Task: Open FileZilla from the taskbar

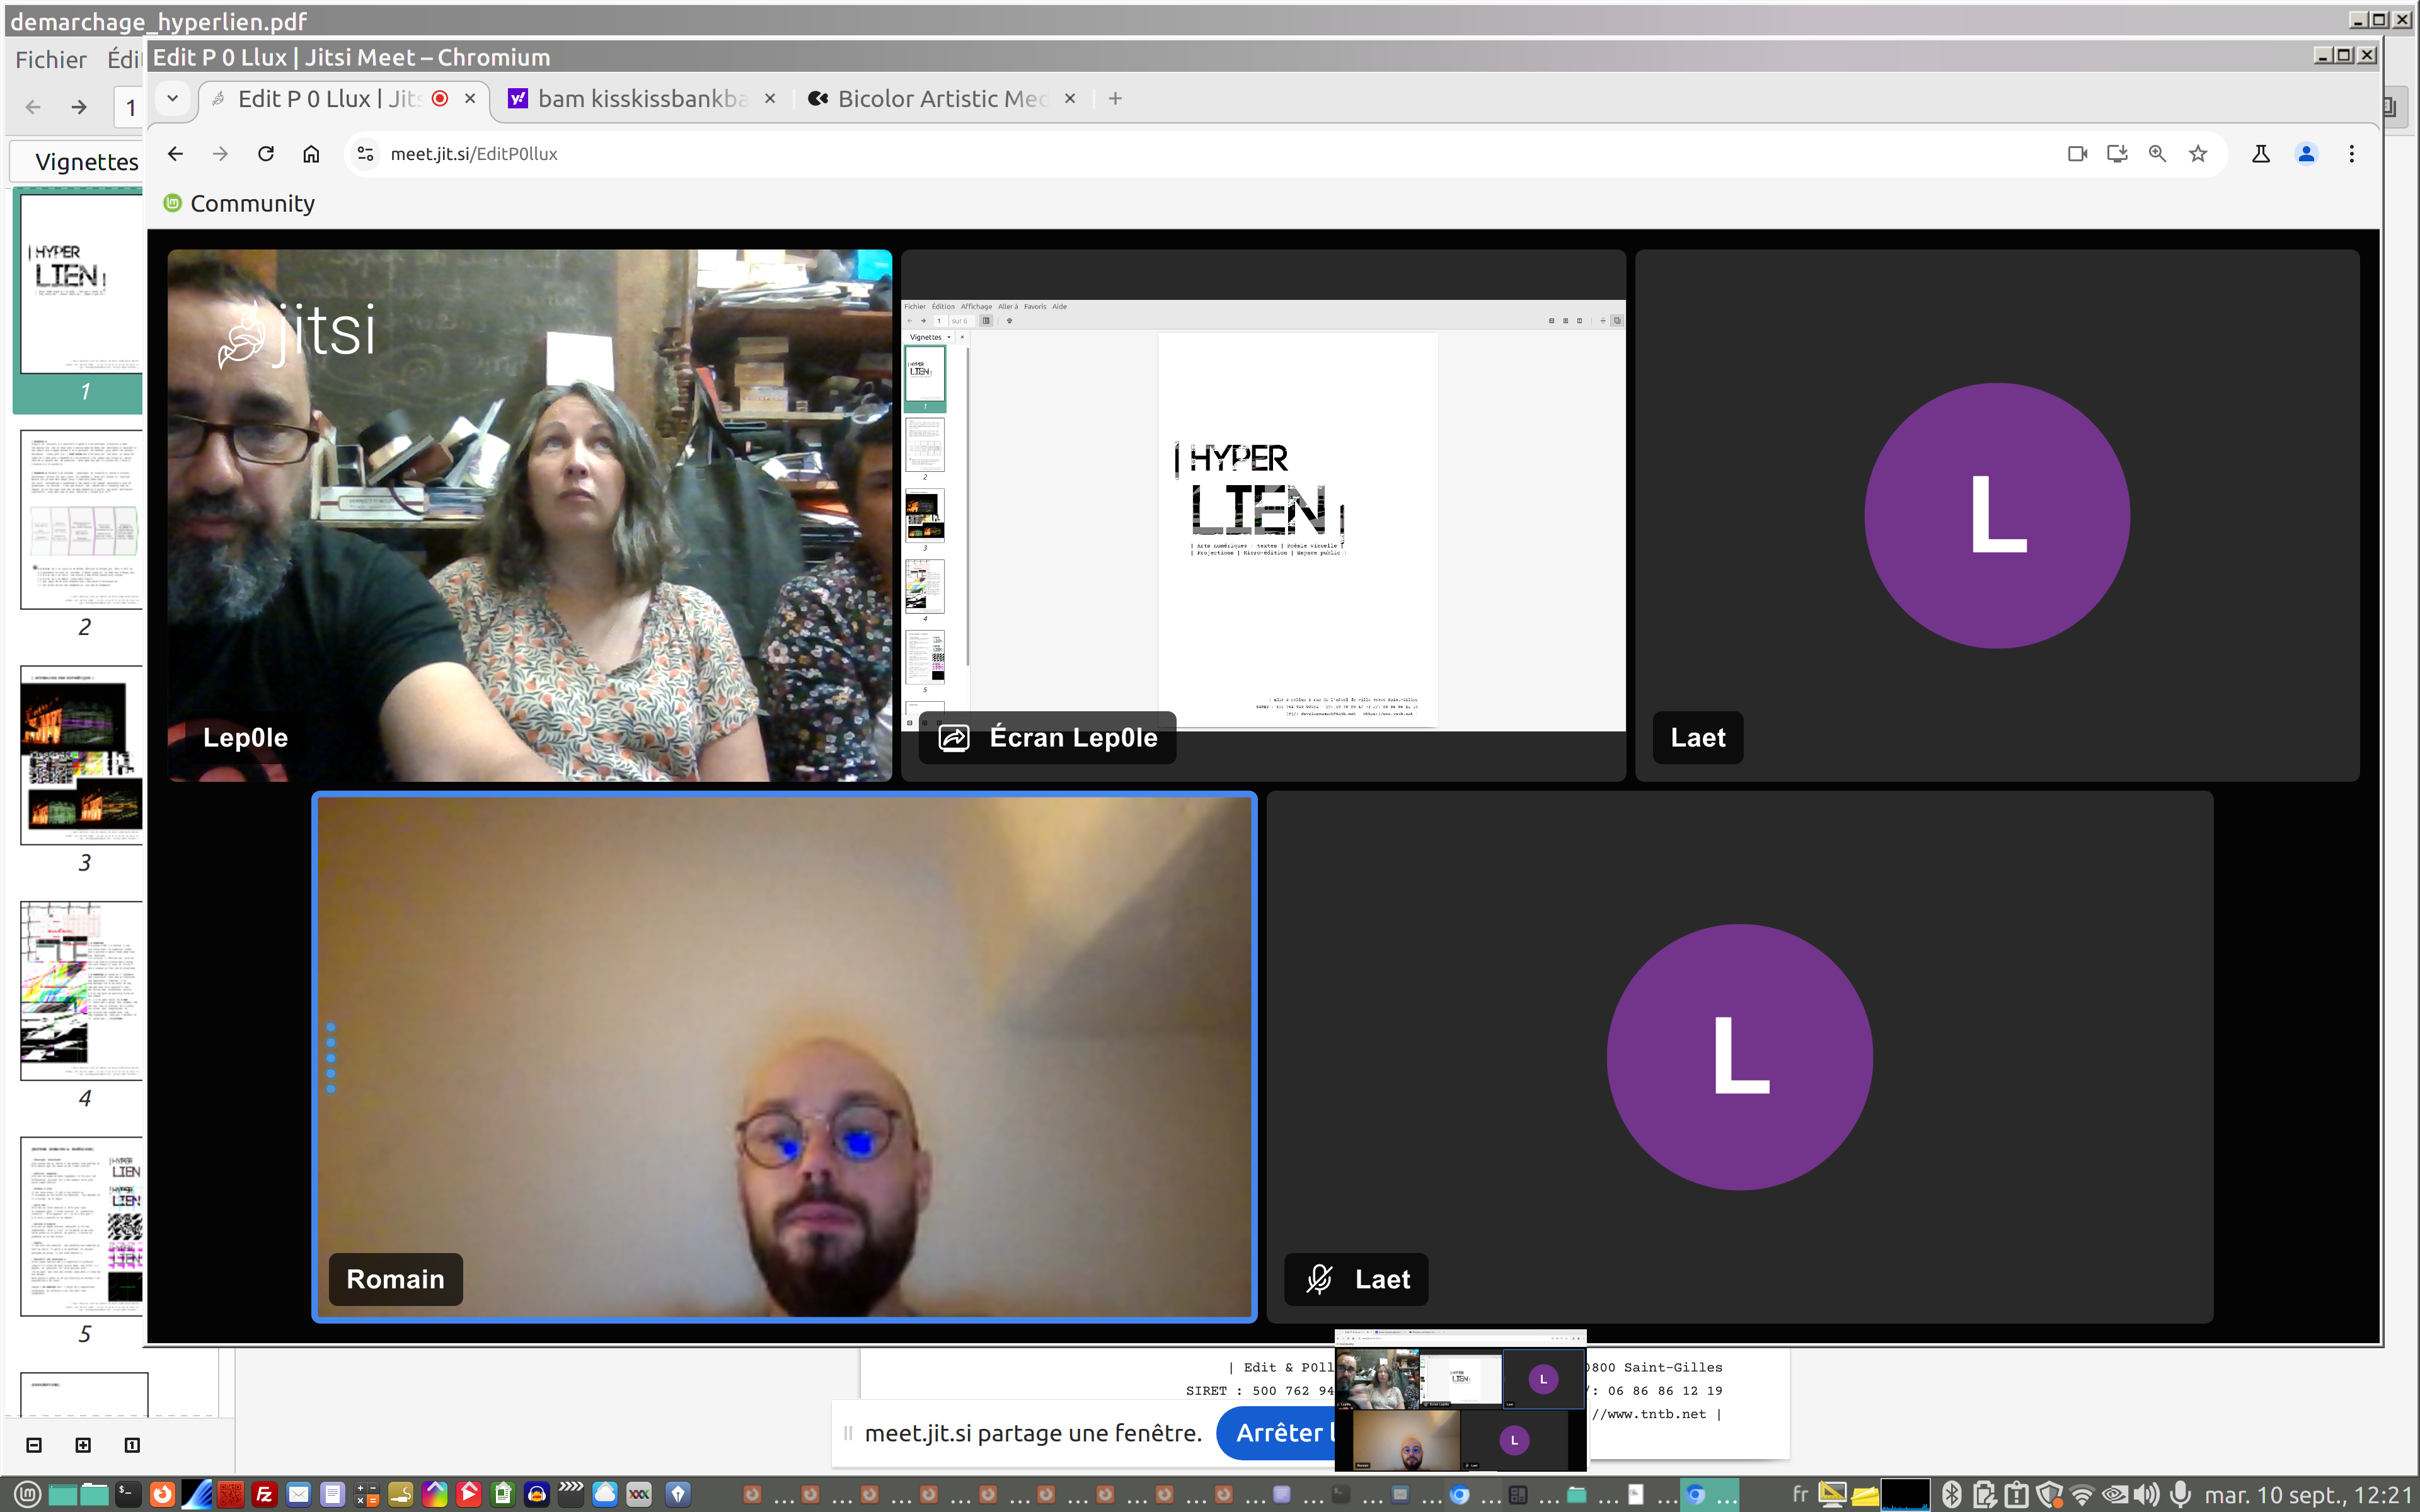Action: (x=264, y=1494)
